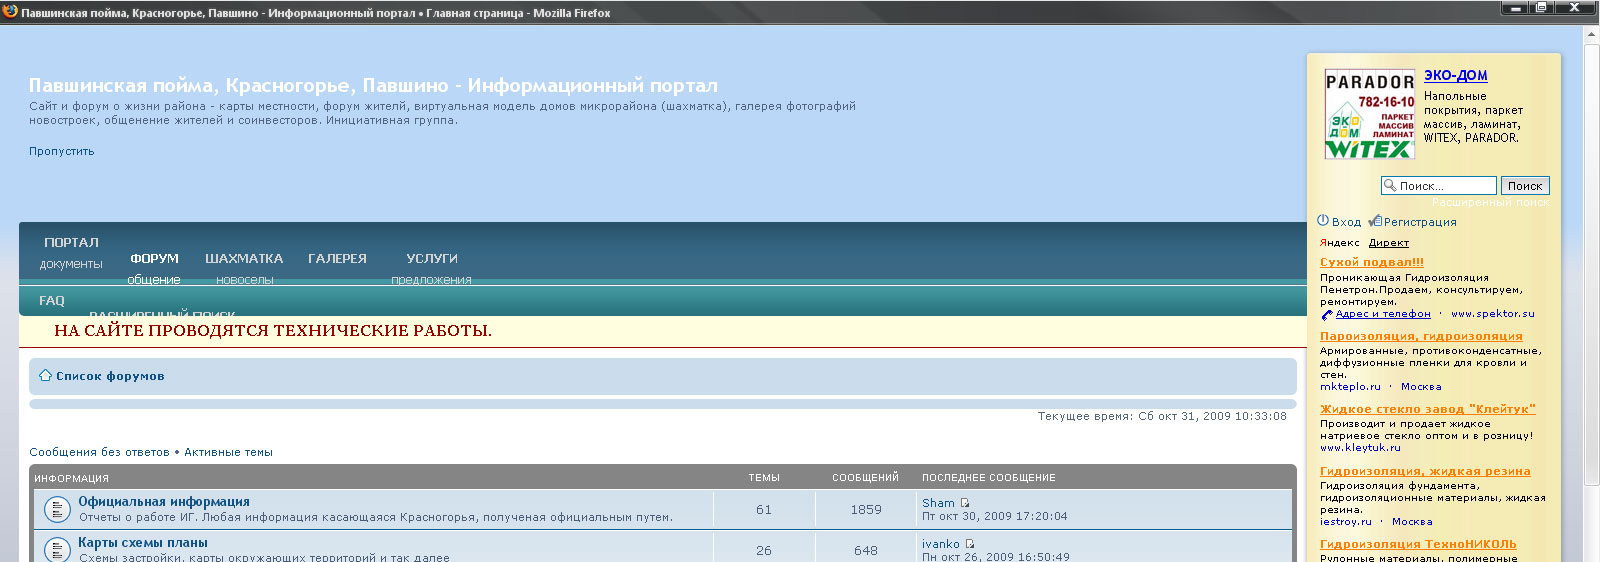The image size is (1600, 562).
Task: Open the Гидроизоляция ТехноНИКОЛЬ ad
Action: [x=1418, y=544]
